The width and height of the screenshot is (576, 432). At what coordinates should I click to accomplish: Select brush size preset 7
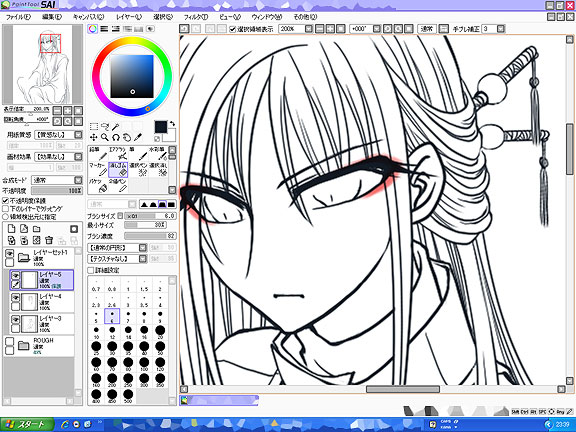(x=128, y=316)
